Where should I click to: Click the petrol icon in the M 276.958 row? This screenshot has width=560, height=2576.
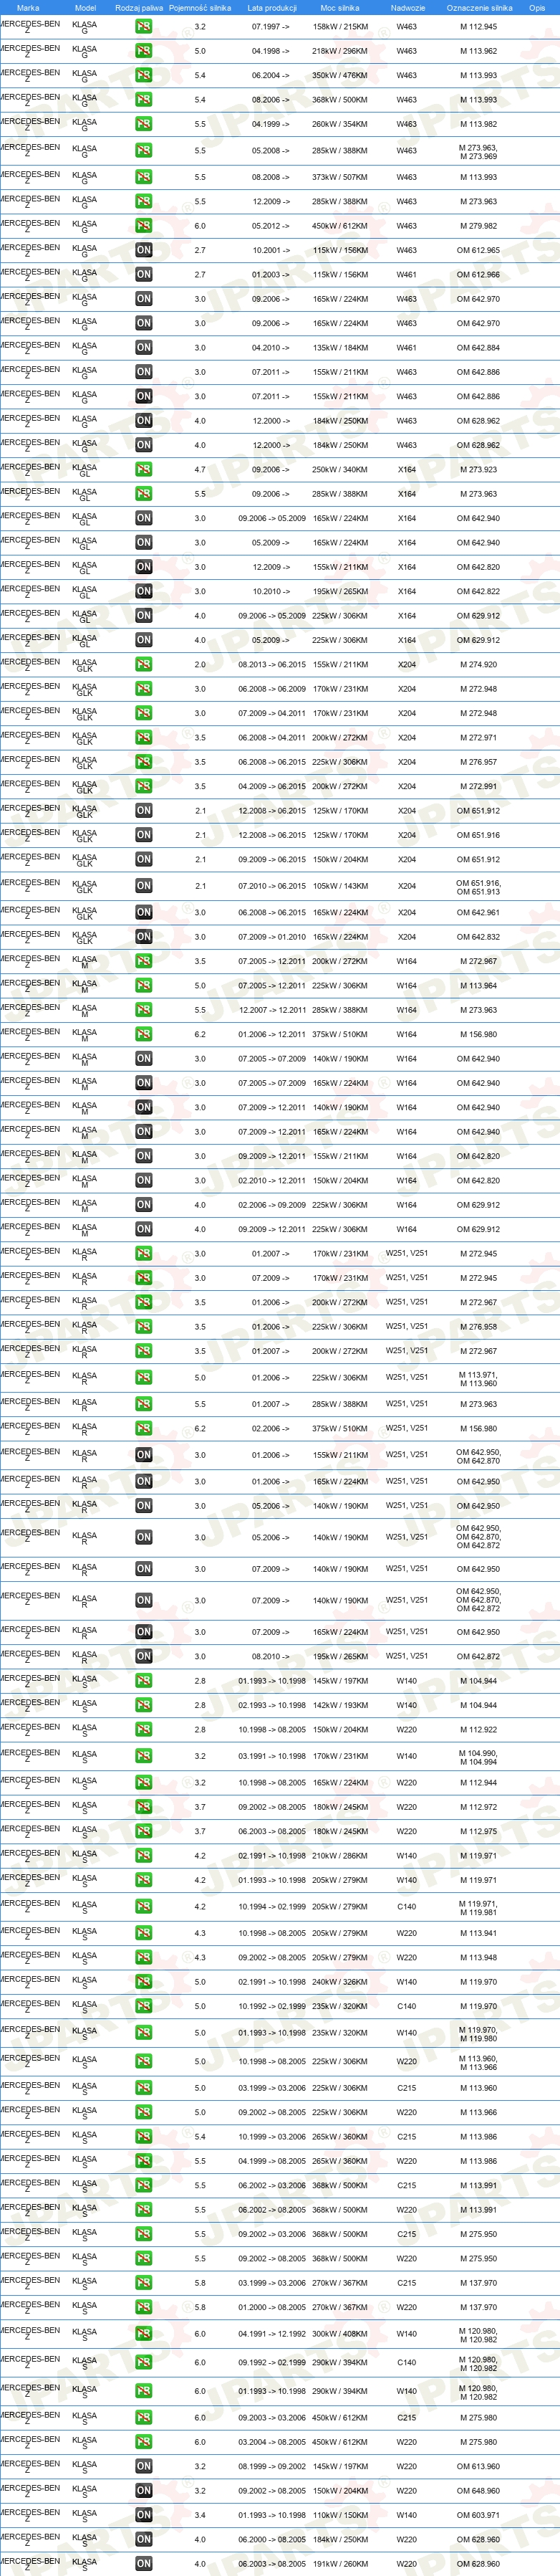144,1327
